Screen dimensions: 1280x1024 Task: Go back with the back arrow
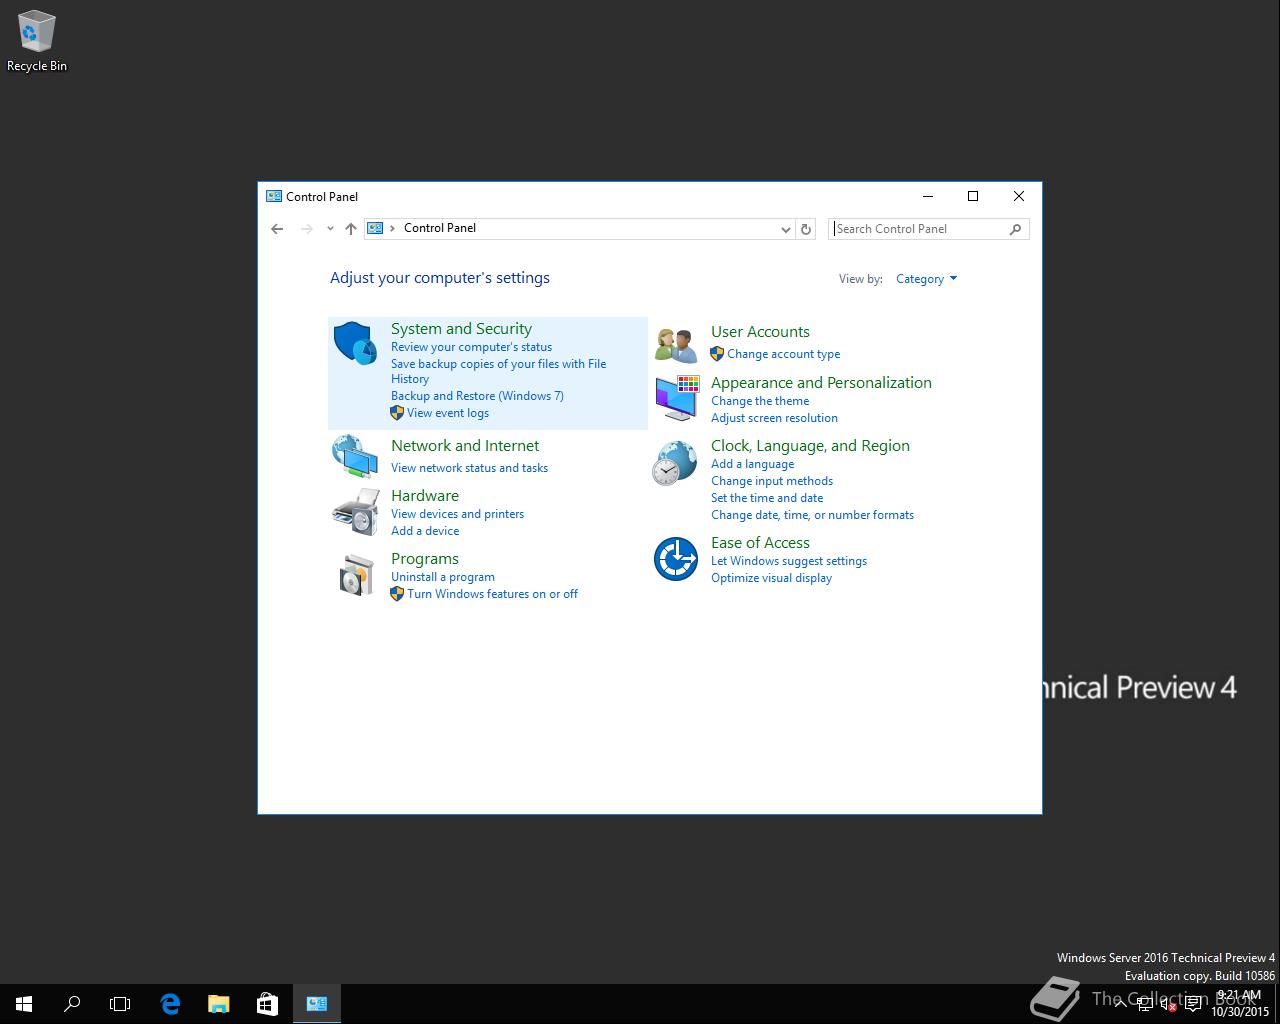[277, 229]
